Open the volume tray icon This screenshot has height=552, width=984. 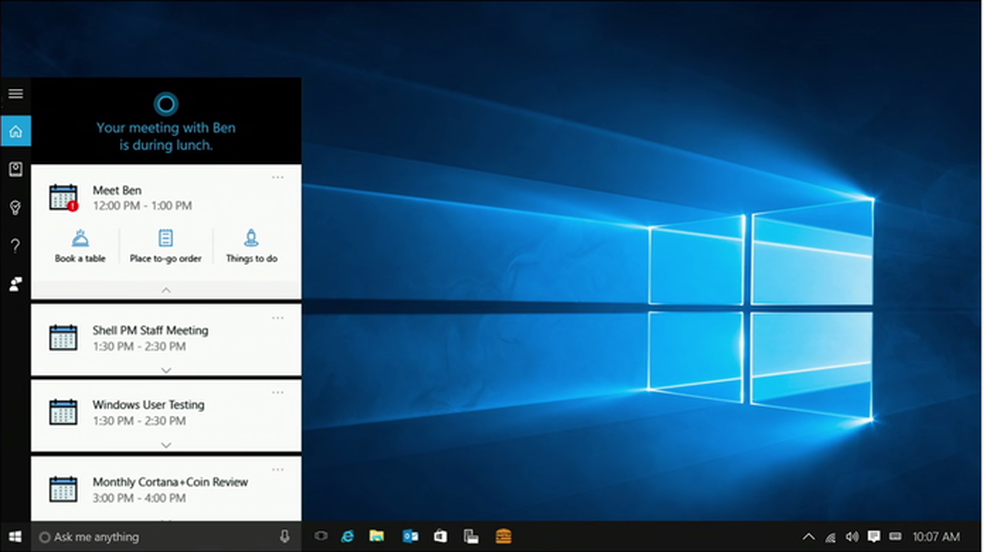pyautogui.click(x=852, y=537)
